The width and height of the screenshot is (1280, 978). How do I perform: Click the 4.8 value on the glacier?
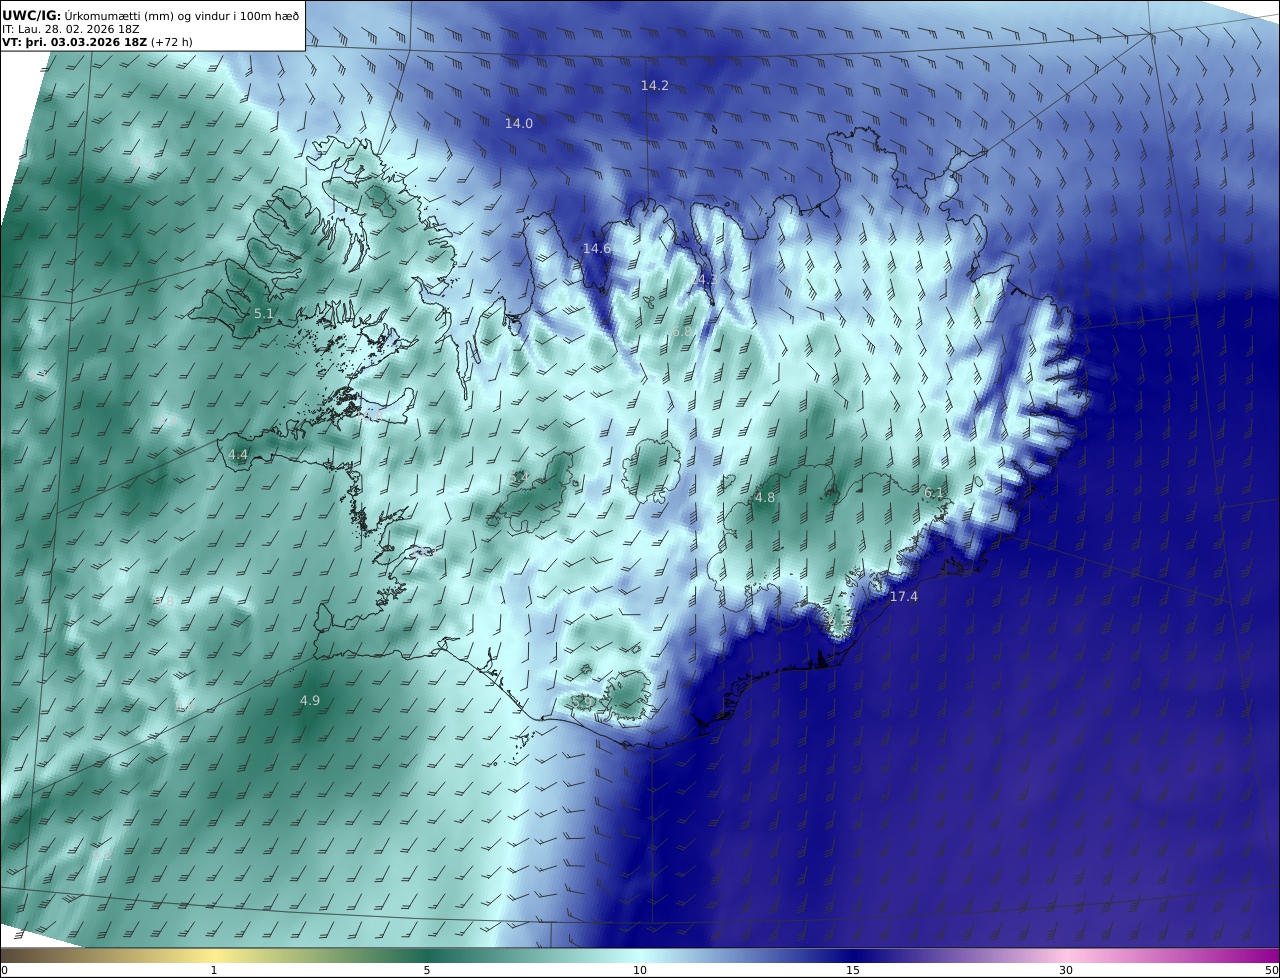click(x=764, y=498)
